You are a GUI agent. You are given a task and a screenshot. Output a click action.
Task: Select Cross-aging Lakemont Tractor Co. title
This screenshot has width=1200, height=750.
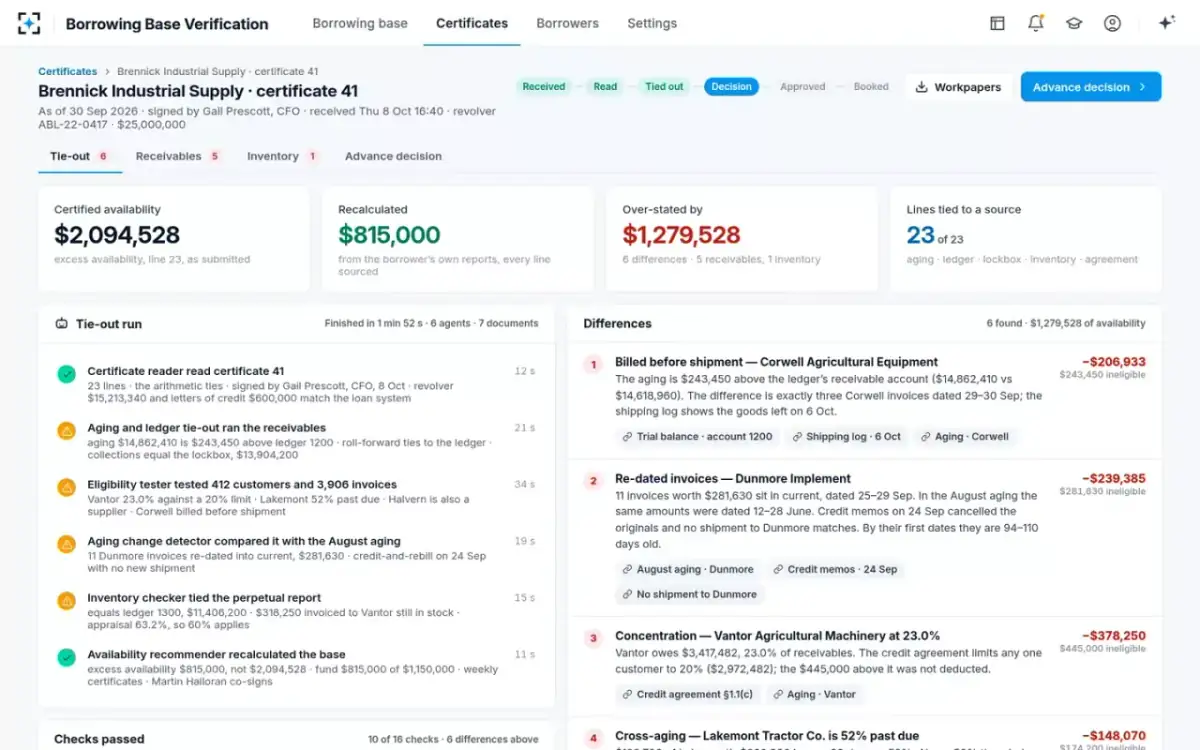(767, 736)
